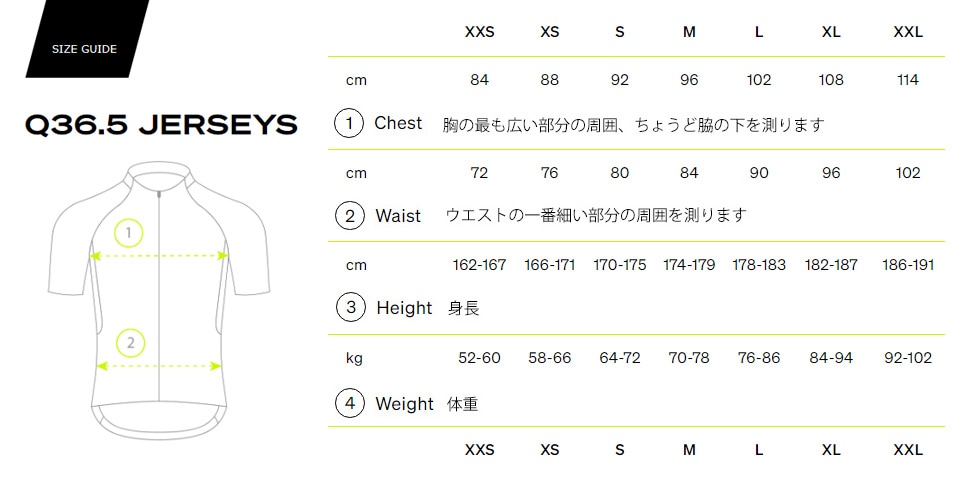Click the Chest measurement label
Screen dimensions: 970x477
tap(398, 123)
